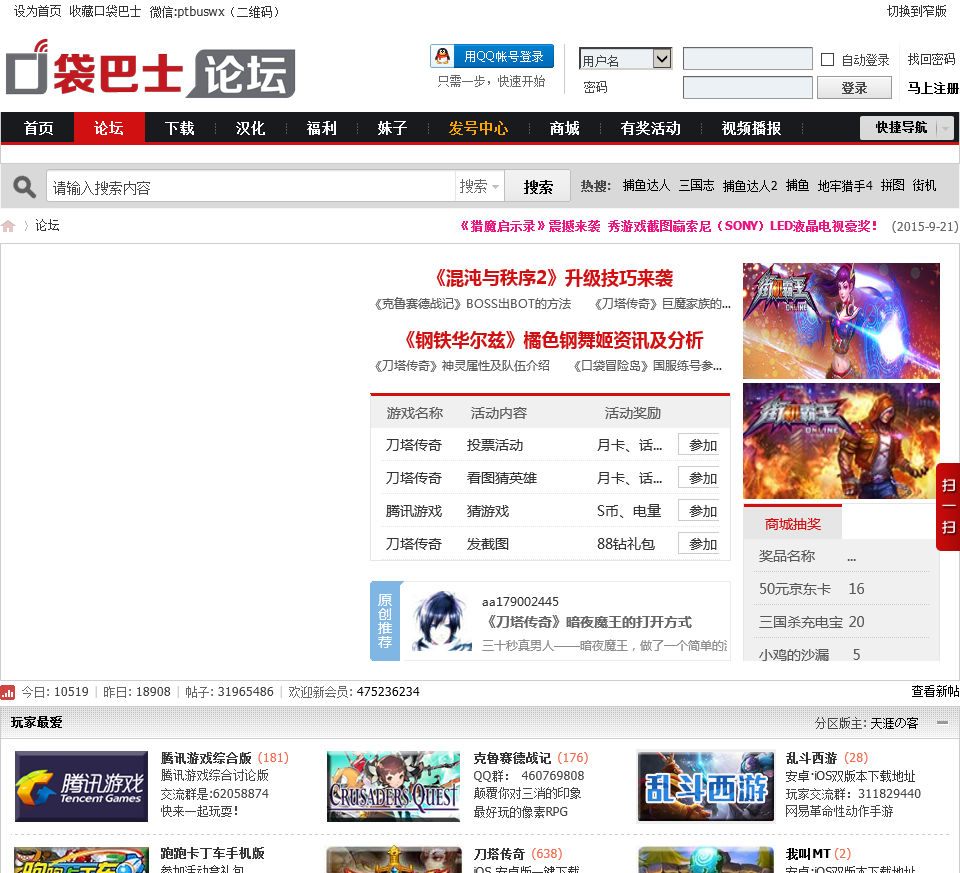Click the 收藏口袋巴士 link

(x=105, y=11)
